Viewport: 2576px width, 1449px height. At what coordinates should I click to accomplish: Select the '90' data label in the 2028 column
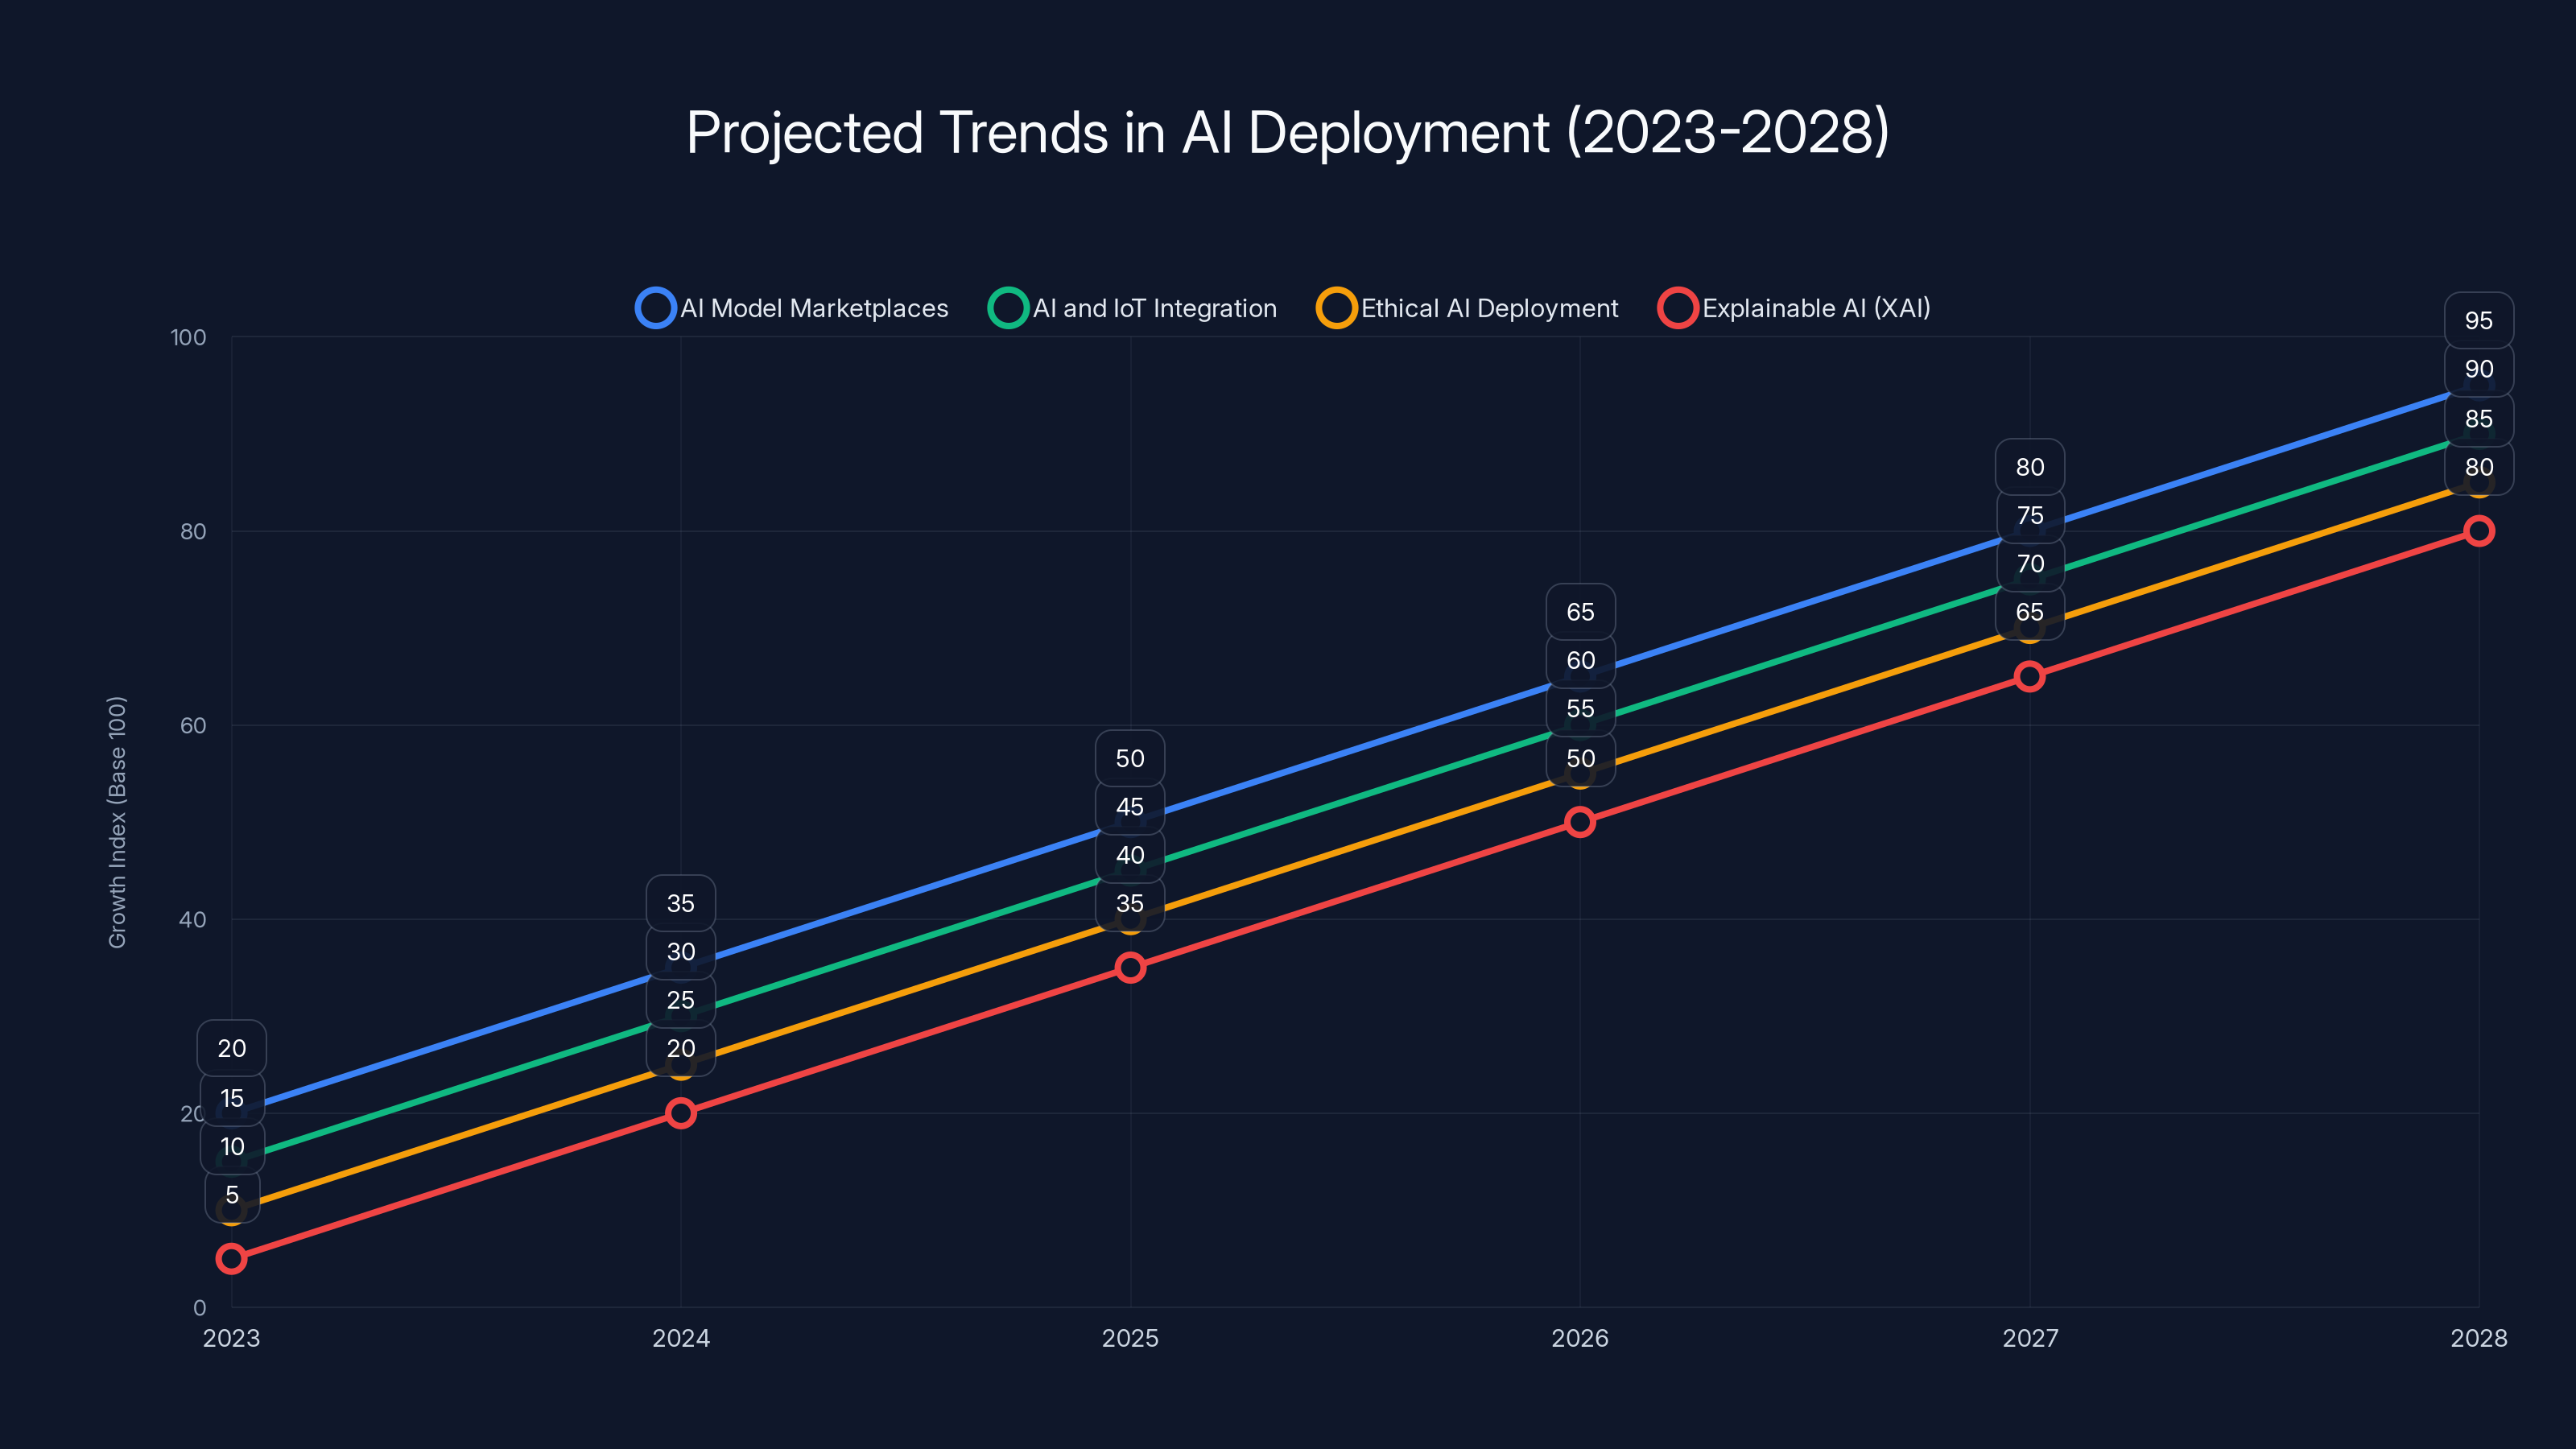pyautogui.click(x=2479, y=369)
